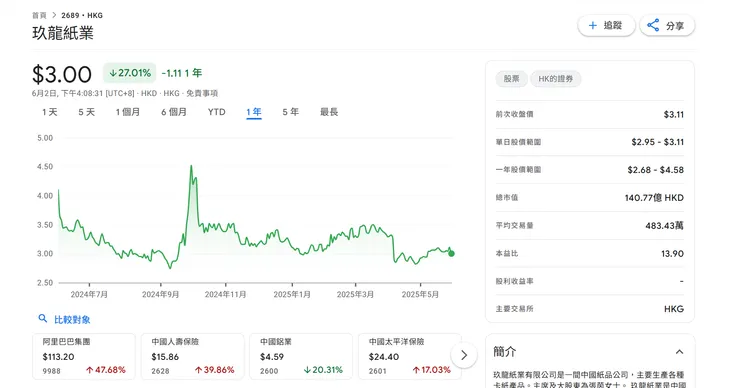Click the 前次收盤價 value $3.11
The height and width of the screenshot is (388, 740).
[x=673, y=114]
